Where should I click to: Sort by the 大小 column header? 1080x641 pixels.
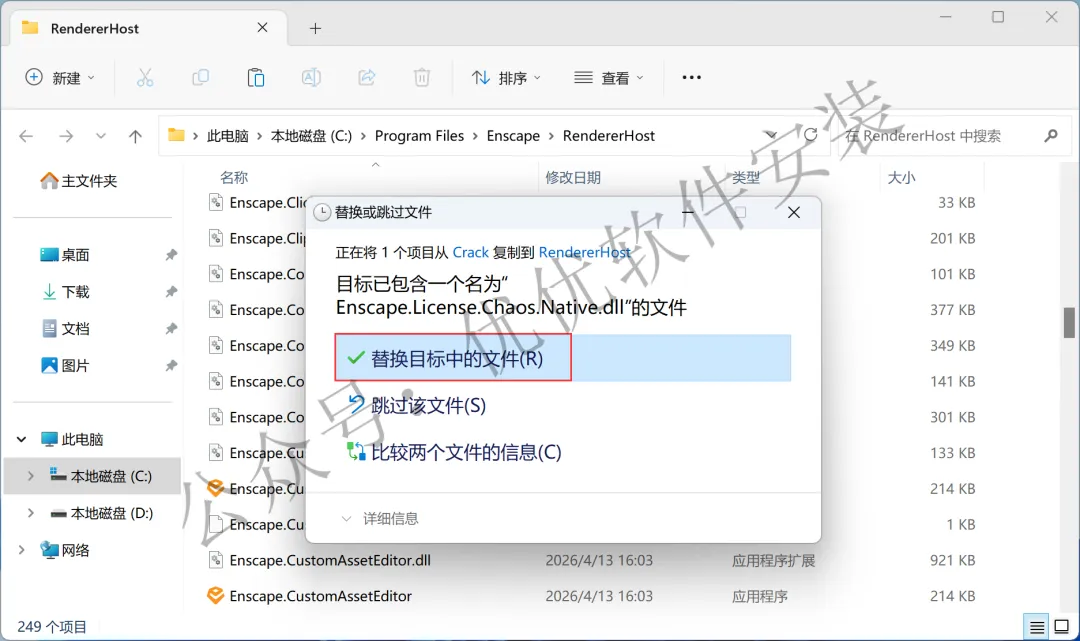(x=901, y=178)
